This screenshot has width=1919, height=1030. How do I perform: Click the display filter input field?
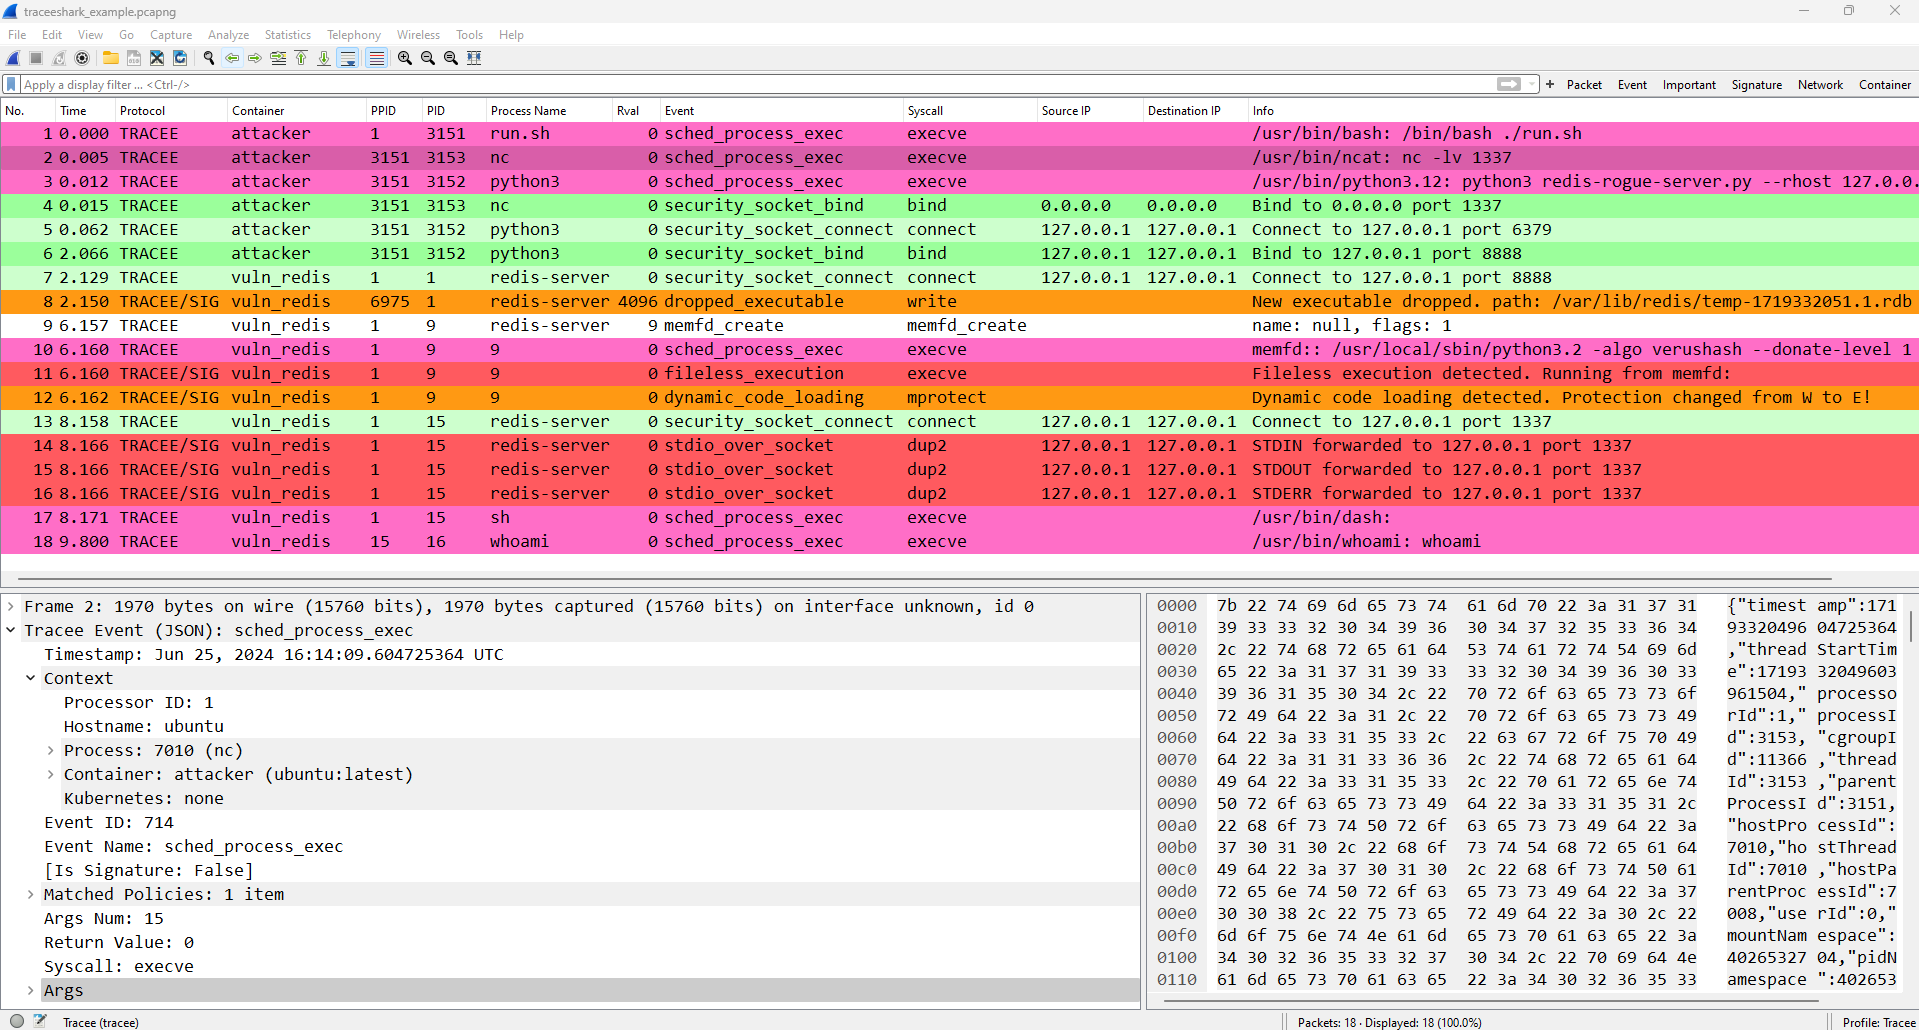click(x=760, y=84)
